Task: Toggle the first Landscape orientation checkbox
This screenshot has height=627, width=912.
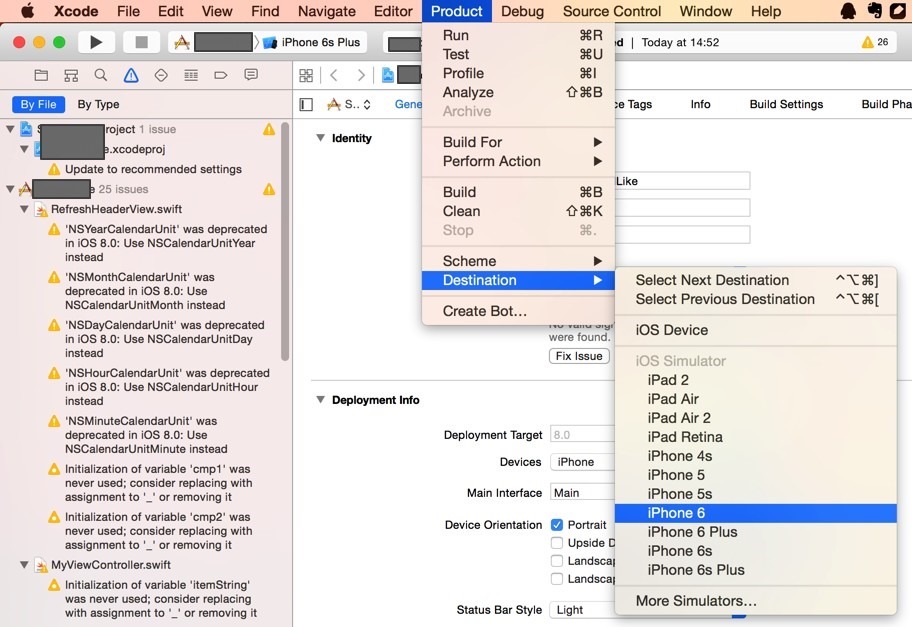Action: coord(557,561)
